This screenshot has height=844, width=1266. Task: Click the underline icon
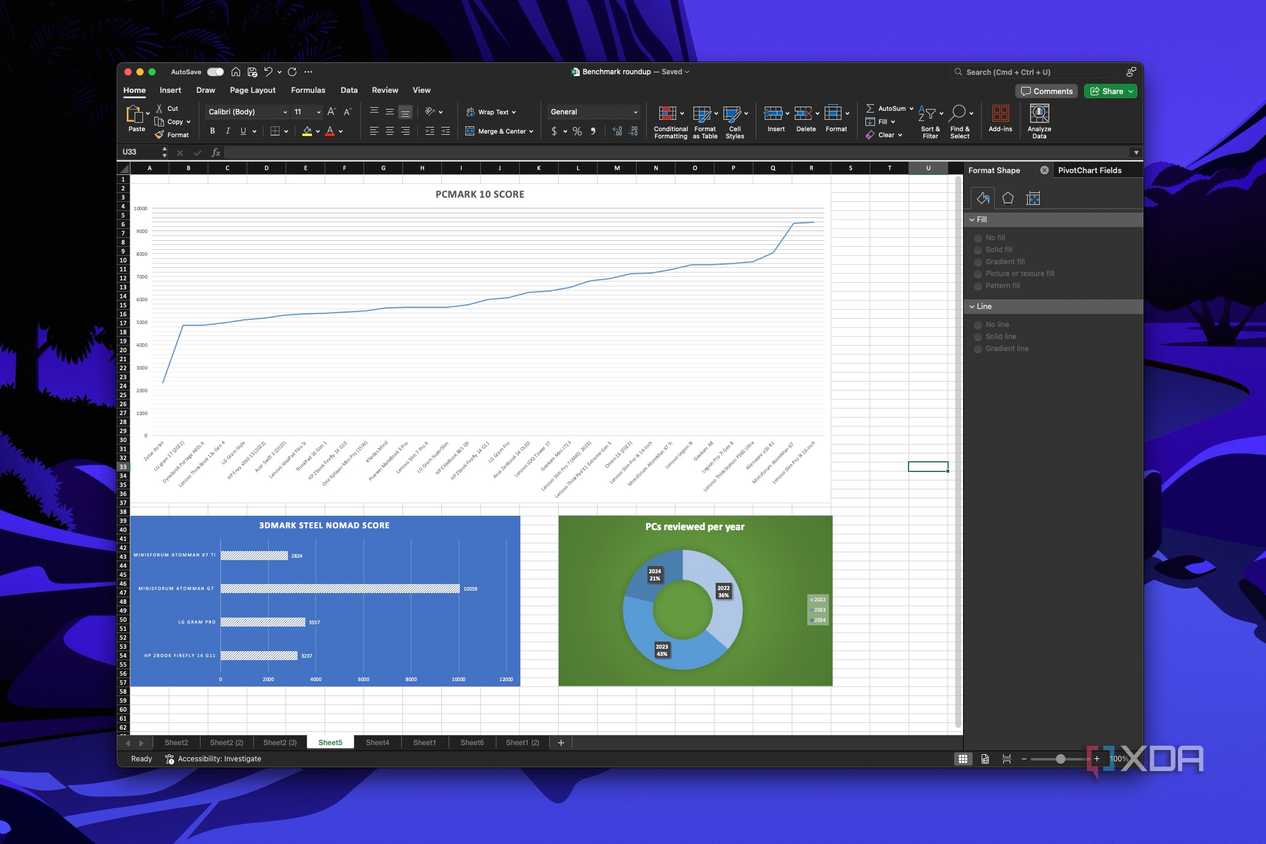[x=242, y=131]
